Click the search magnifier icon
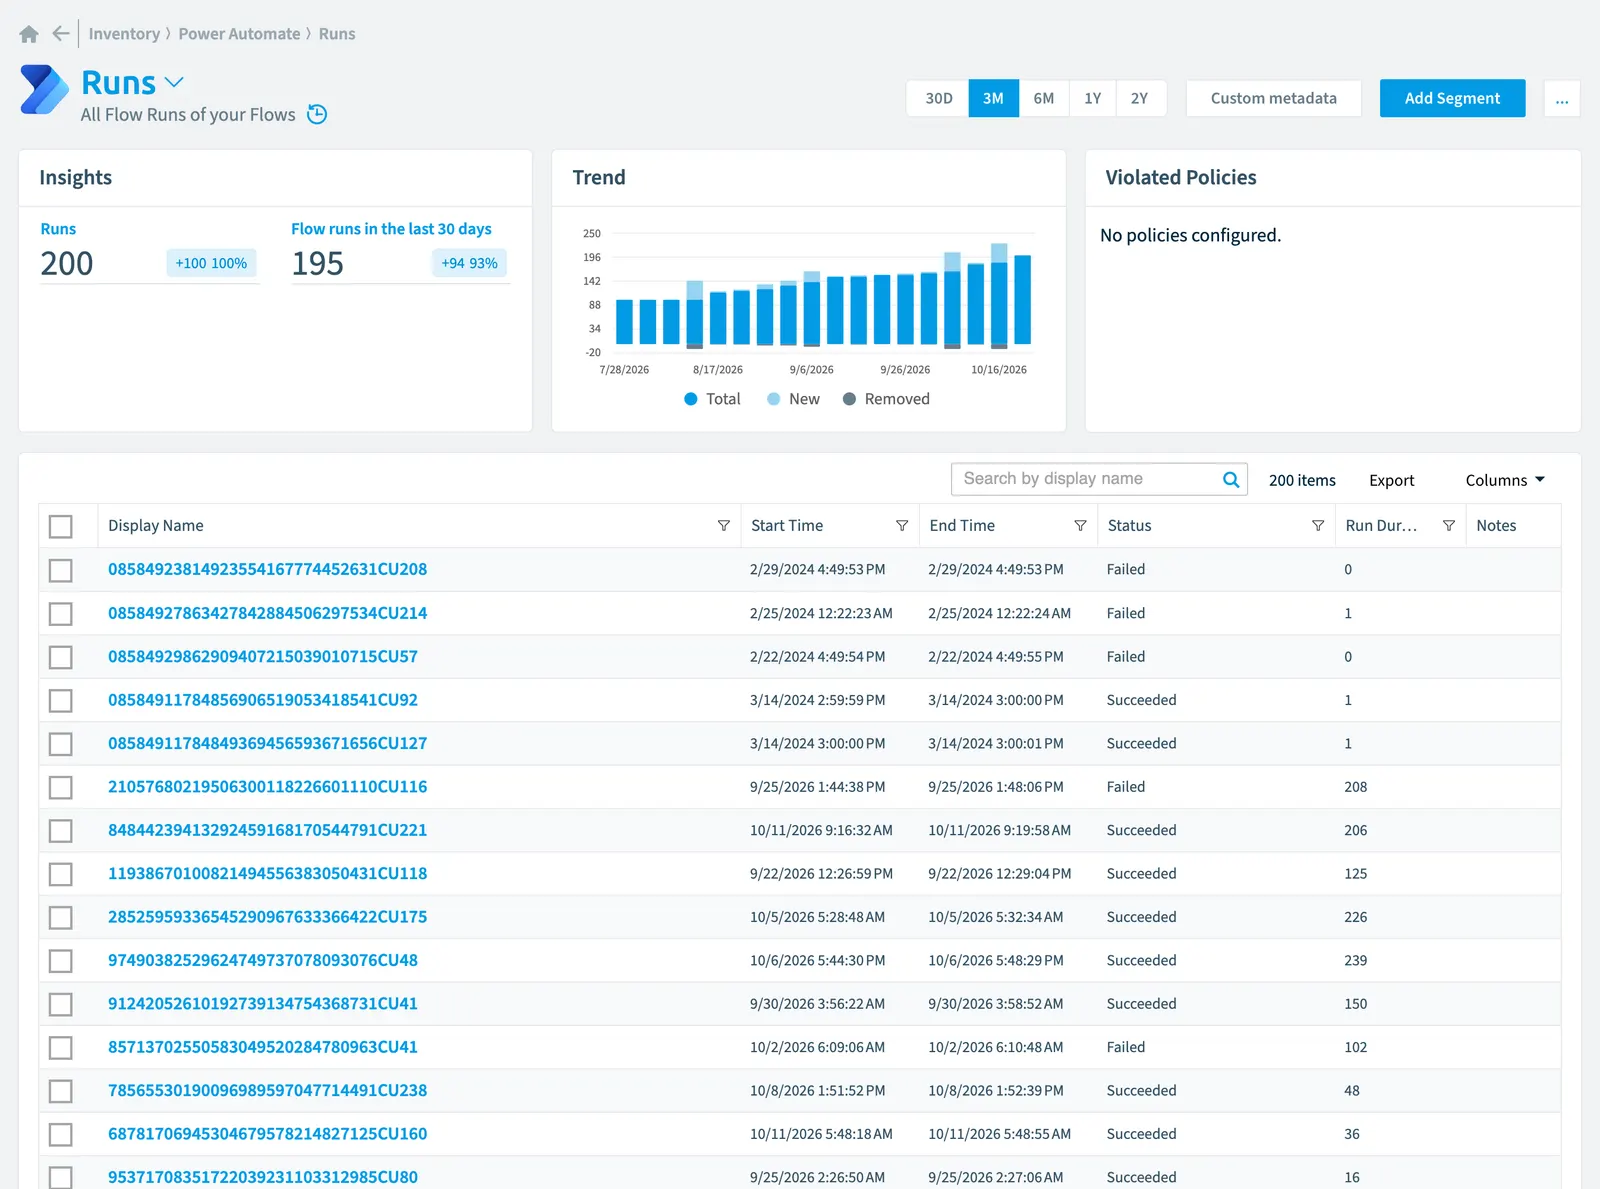Image resolution: width=1600 pixels, height=1189 pixels. coord(1231,480)
